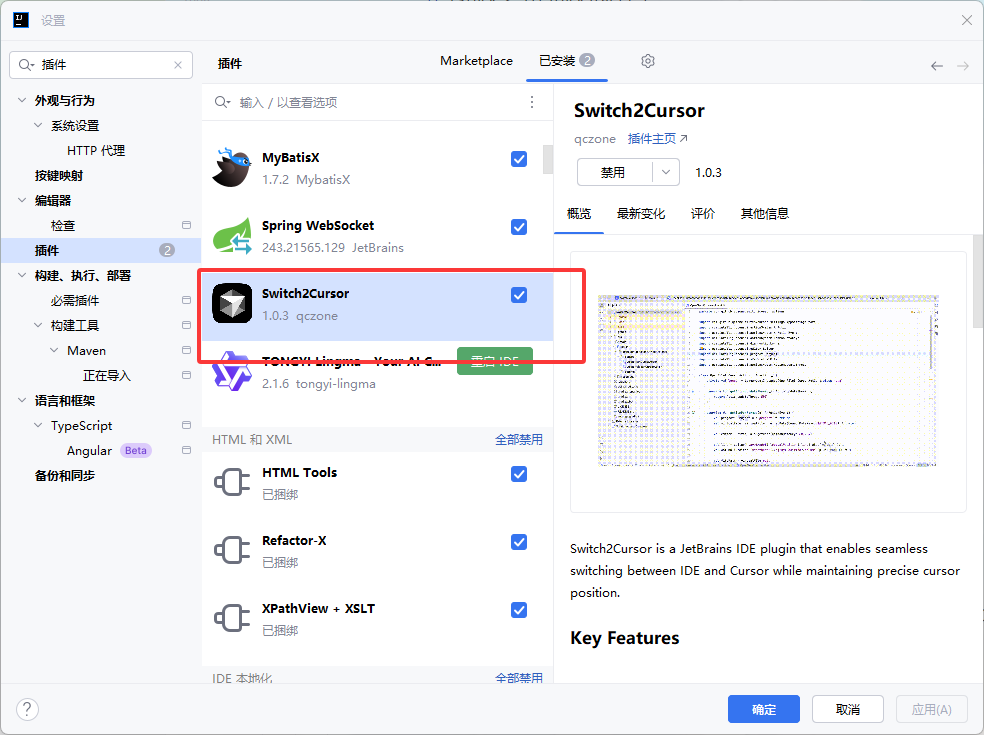Image resolution: width=984 pixels, height=735 pixels.
Task: Click the XPathView + XSLT plug icon
Action: click(x=232, y=618)
